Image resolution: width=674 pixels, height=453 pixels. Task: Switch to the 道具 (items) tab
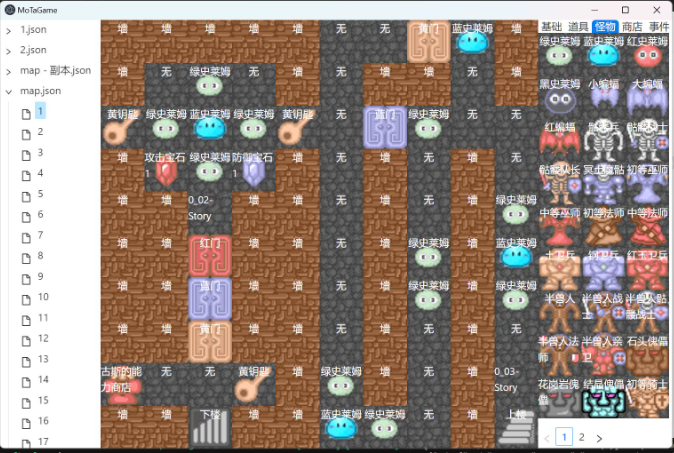click(578, 26)
